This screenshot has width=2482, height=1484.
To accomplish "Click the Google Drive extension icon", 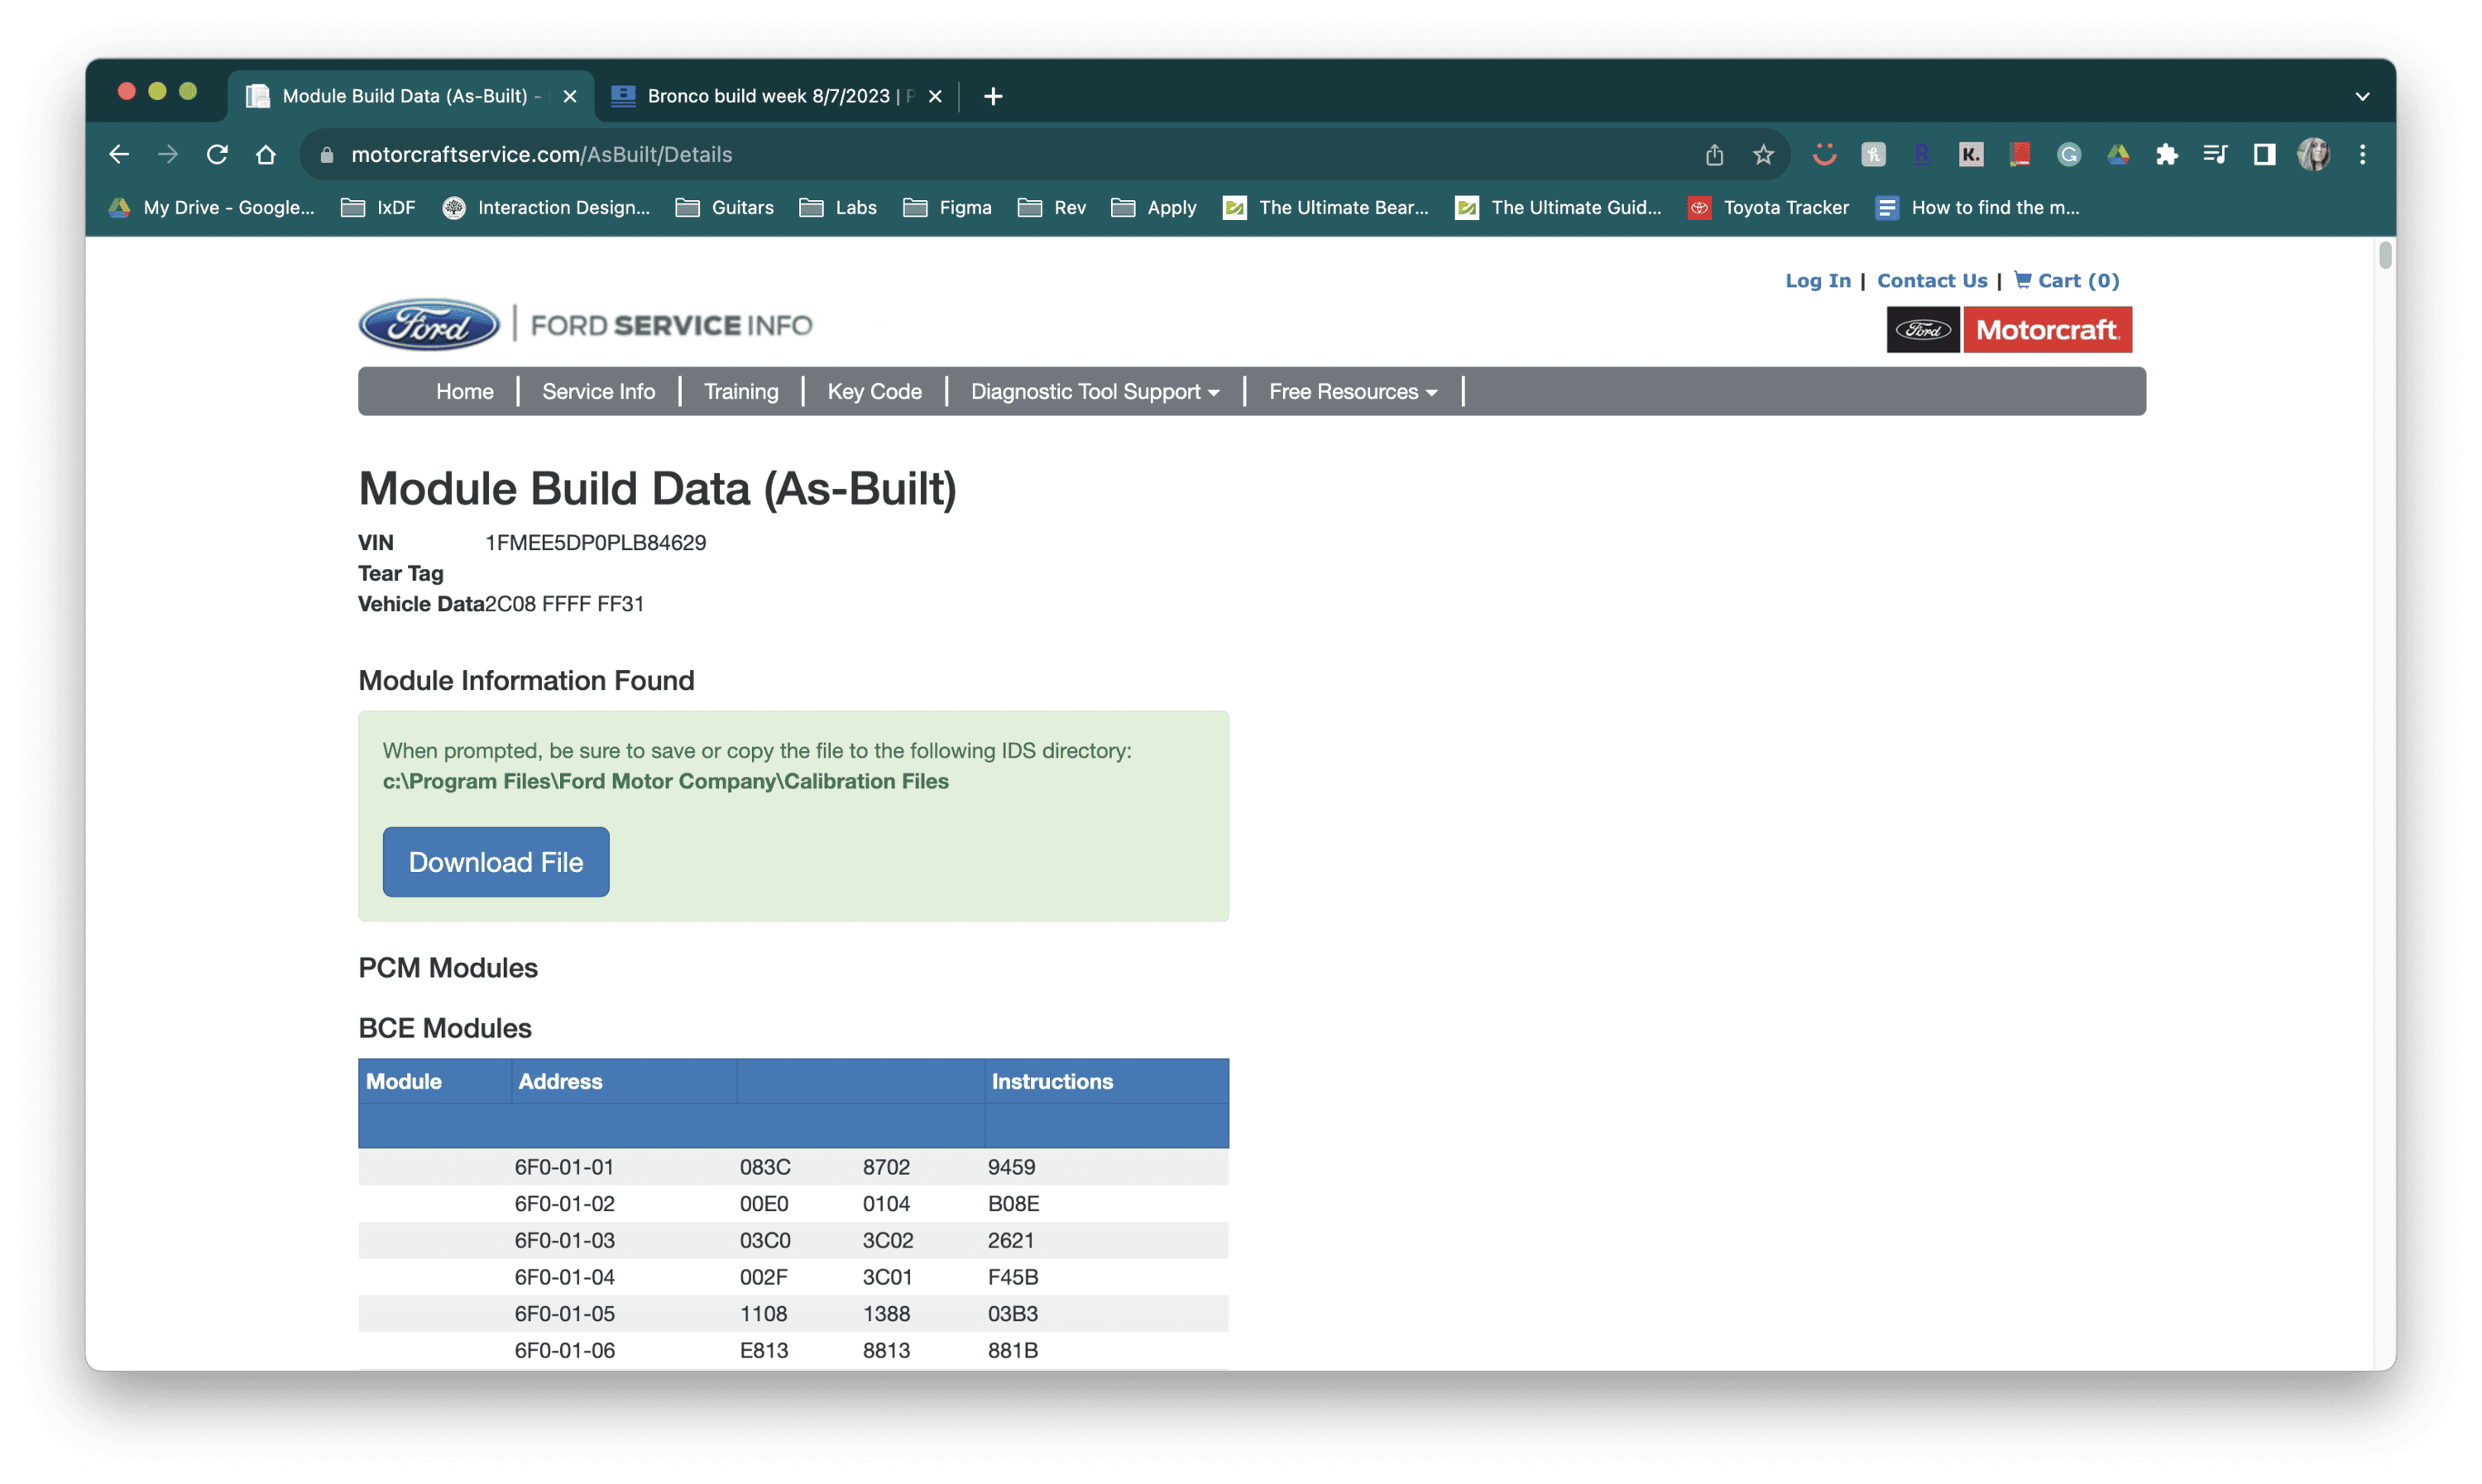I will pos(2117,154).
